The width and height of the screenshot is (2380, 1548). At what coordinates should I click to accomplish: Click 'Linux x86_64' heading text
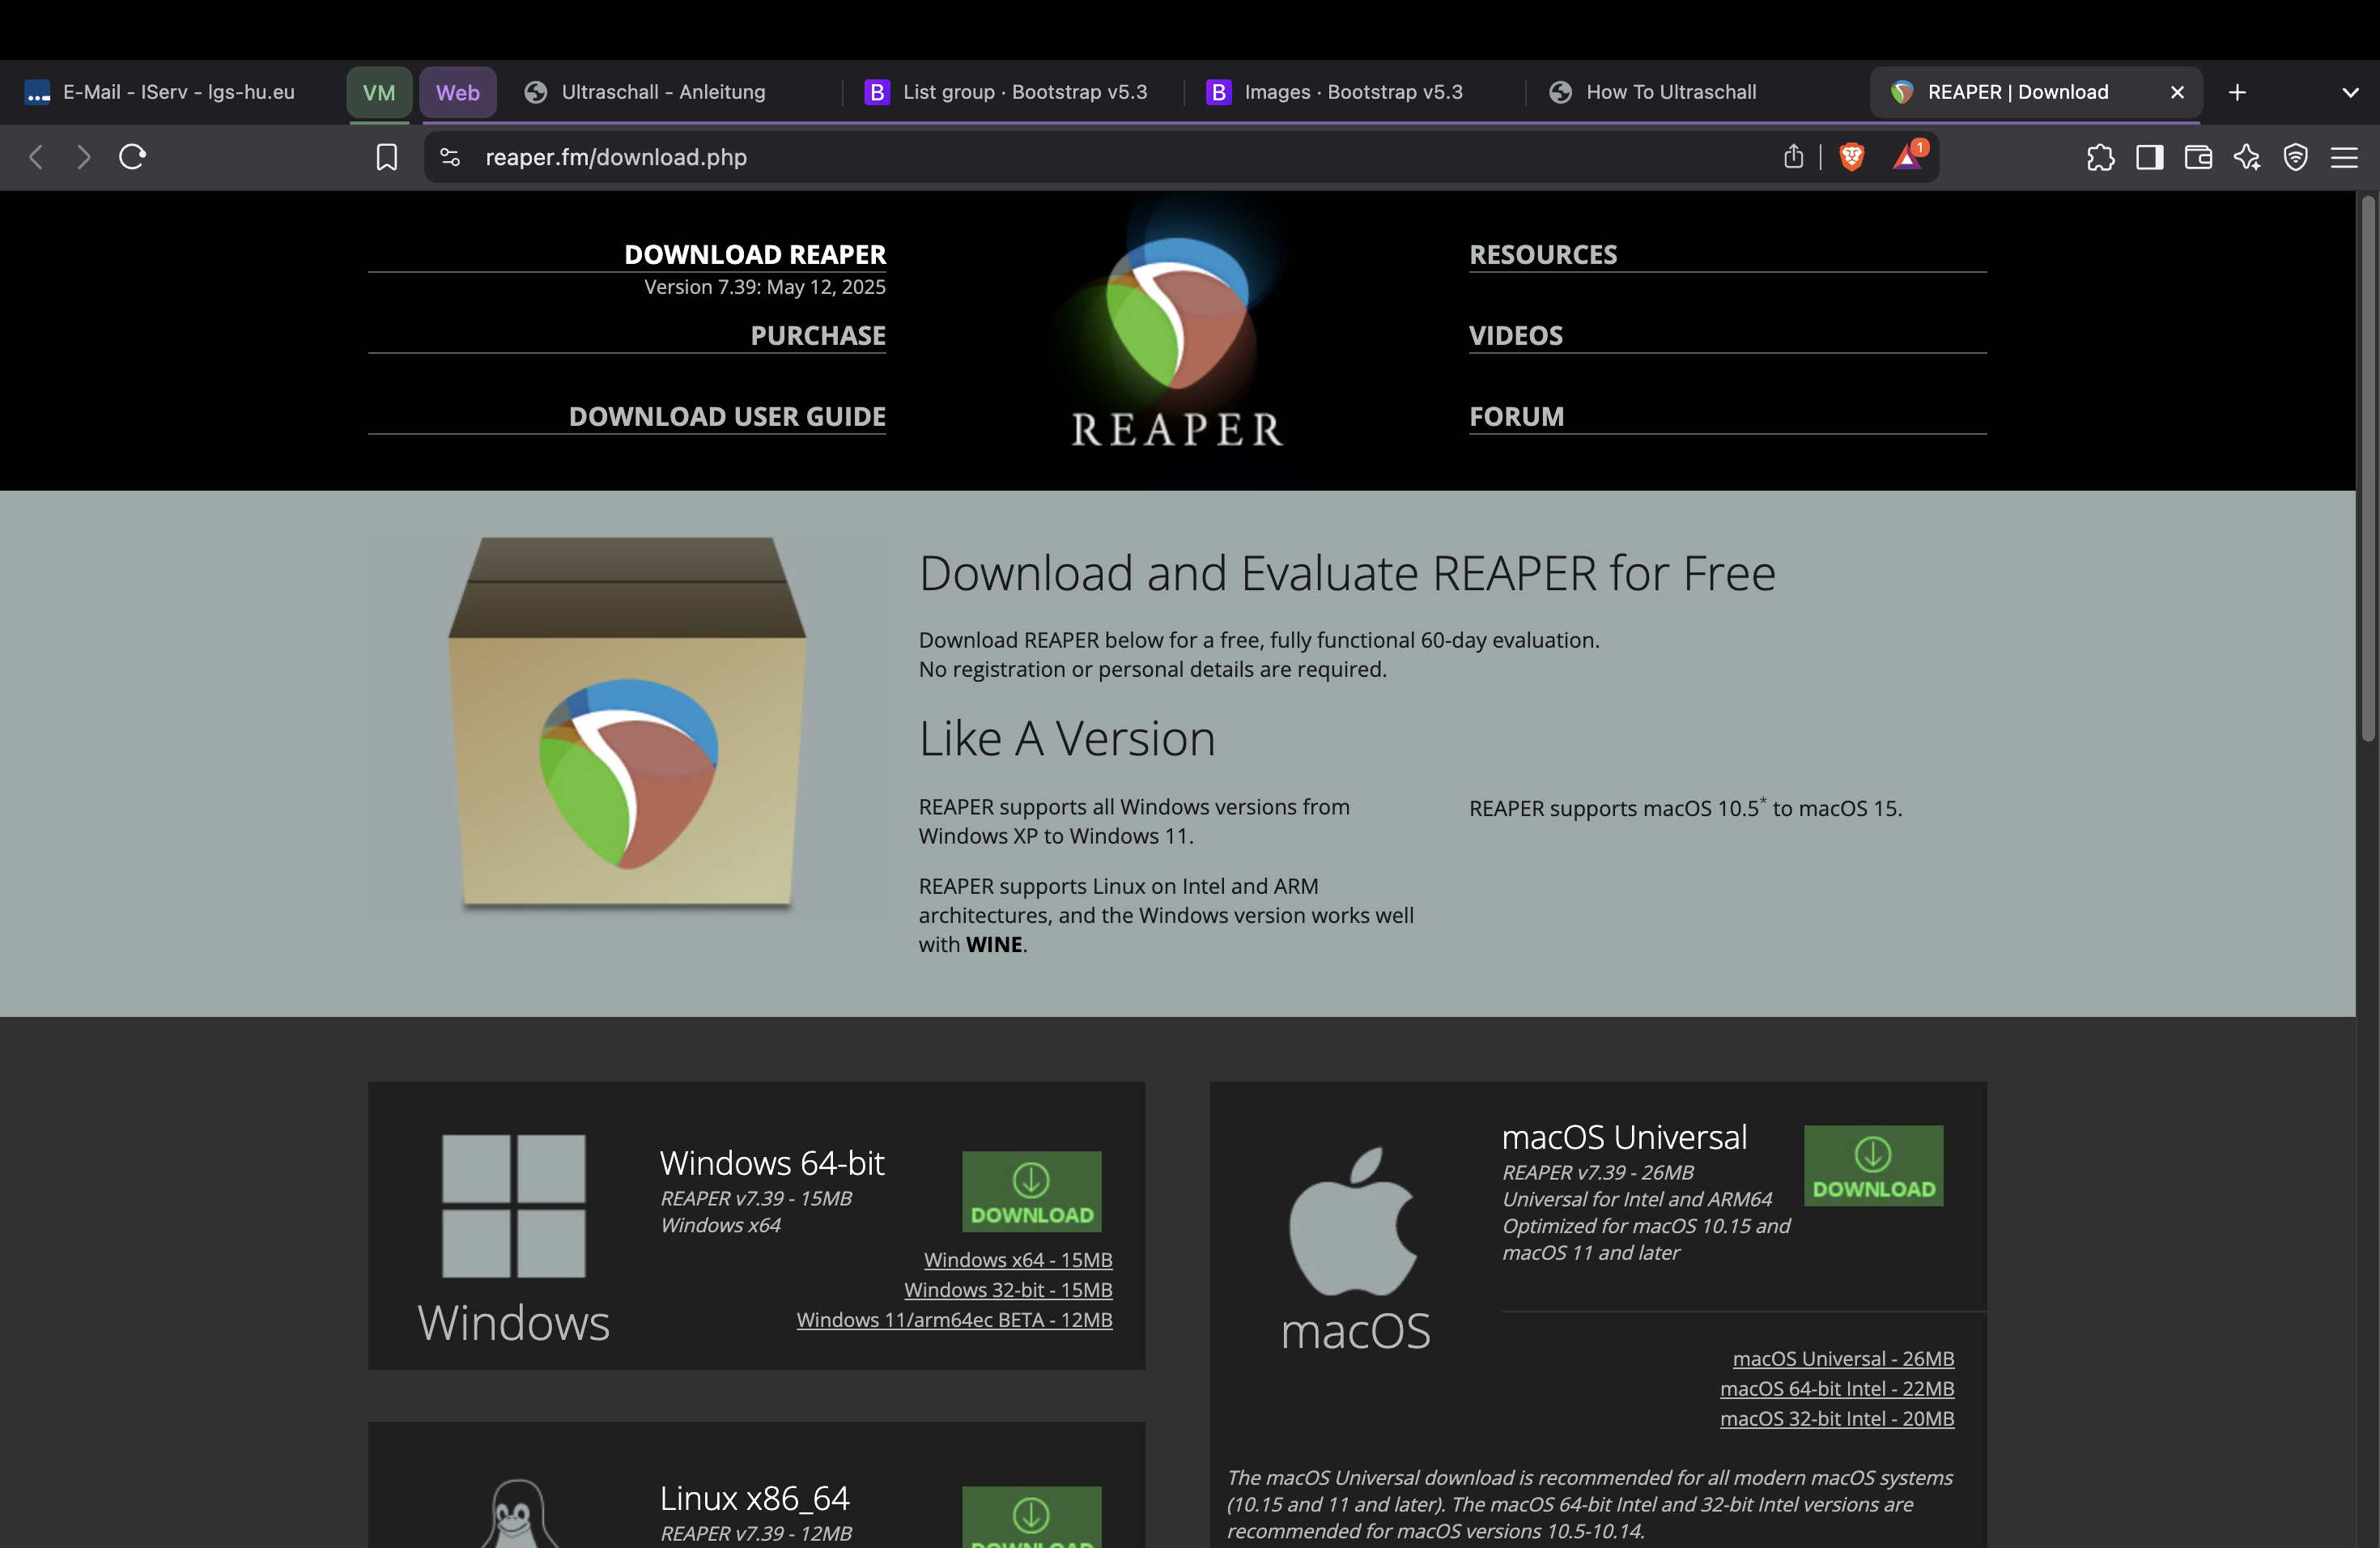pyautogui.click(x=754, y=1498)
